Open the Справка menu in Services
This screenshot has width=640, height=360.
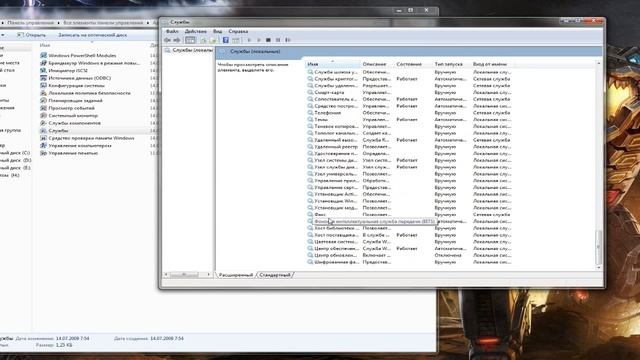pyautogui.click(x=238, y=31)
